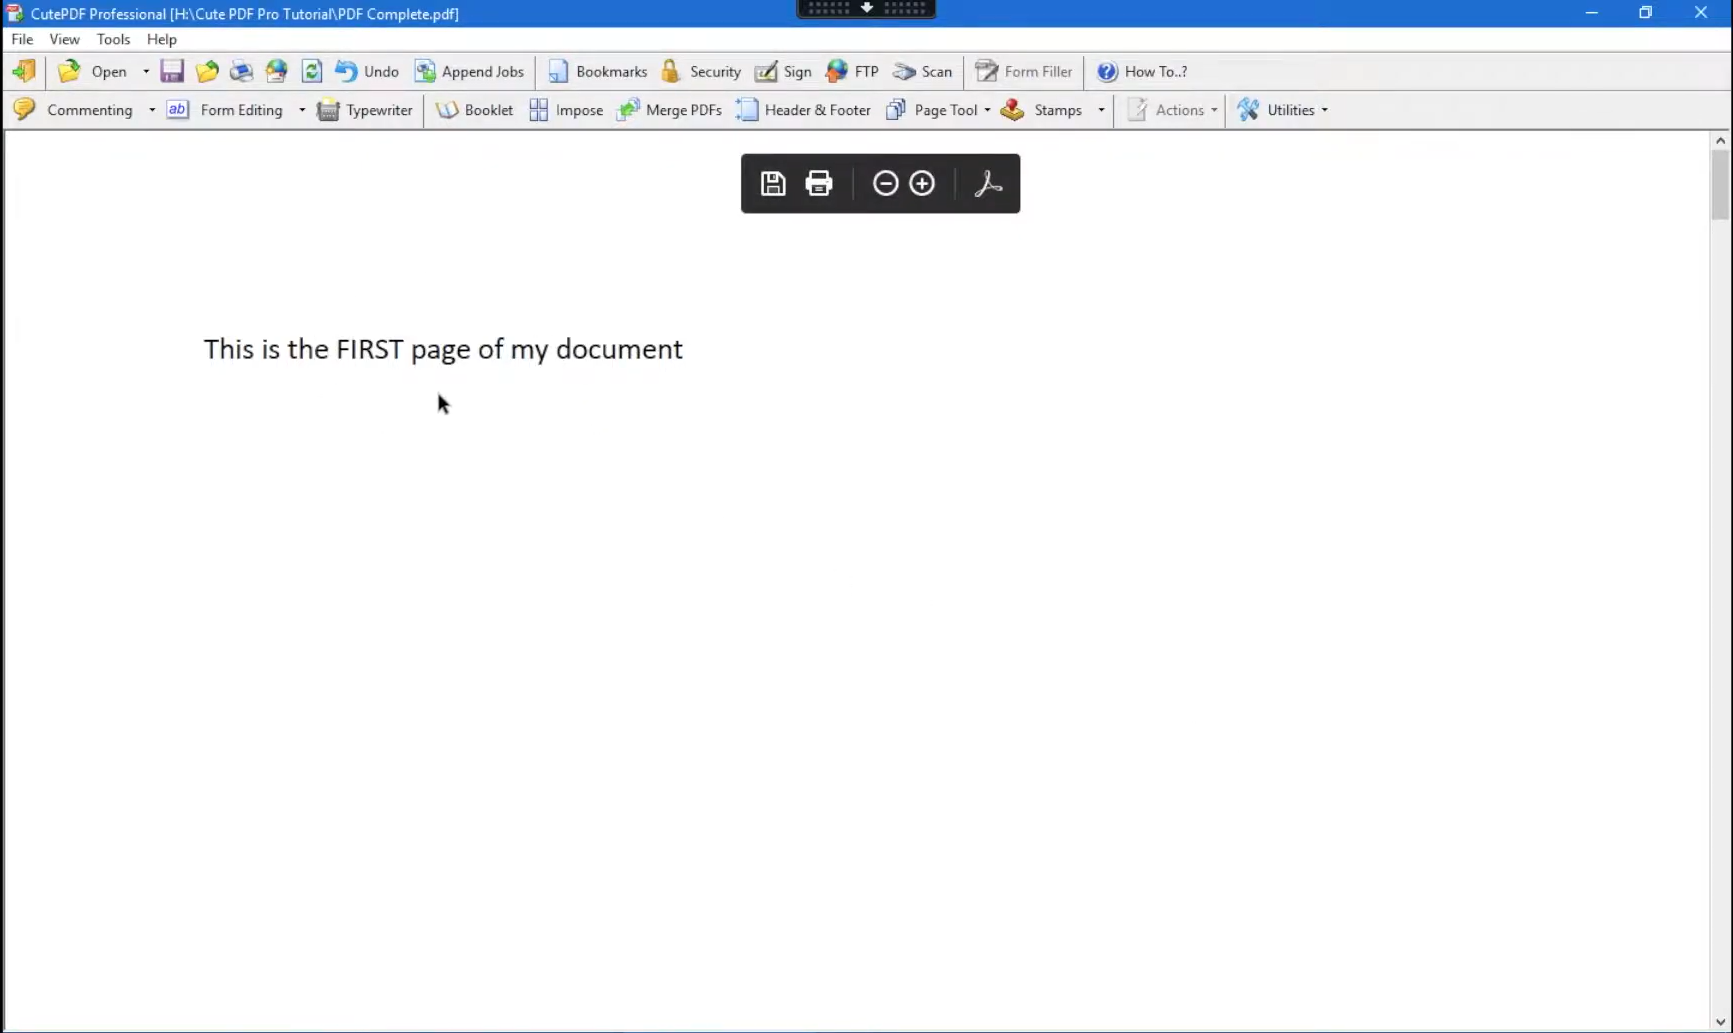The image size is (1733, 1033).
Task: Click the scrollbar down arrow
Action: [x=1720, y=1022]
